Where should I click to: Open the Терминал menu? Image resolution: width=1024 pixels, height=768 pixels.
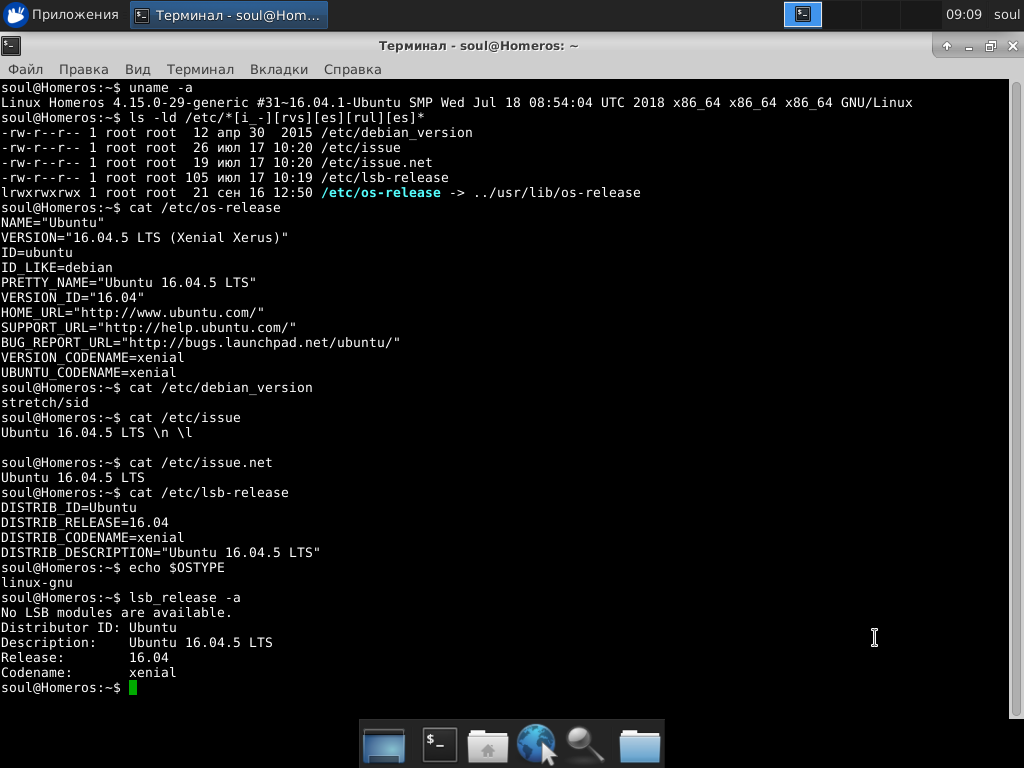(x=200, y=69)
